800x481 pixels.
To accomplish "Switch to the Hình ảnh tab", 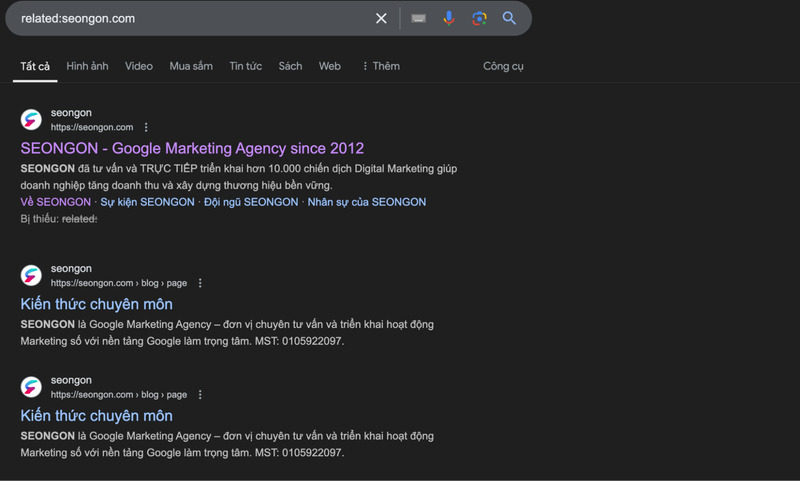I will point(87,66).
